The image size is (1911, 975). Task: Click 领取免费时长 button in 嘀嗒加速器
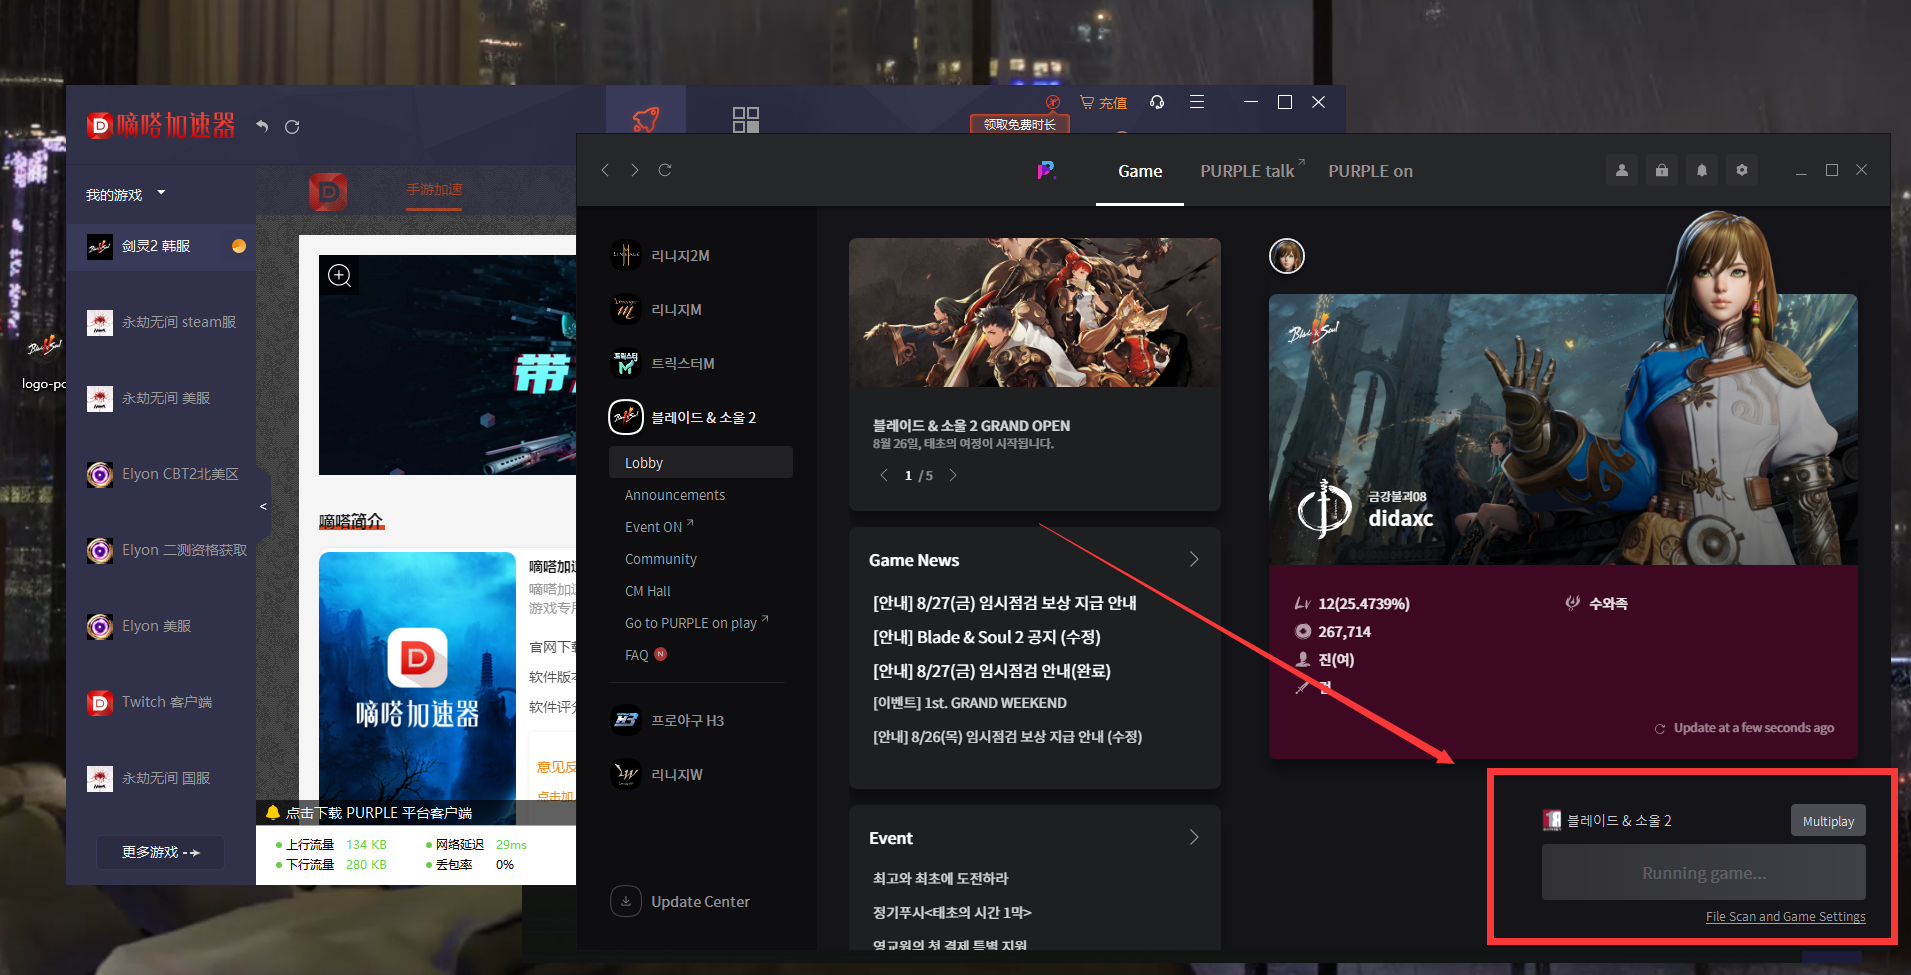[x=1020, y=124]
